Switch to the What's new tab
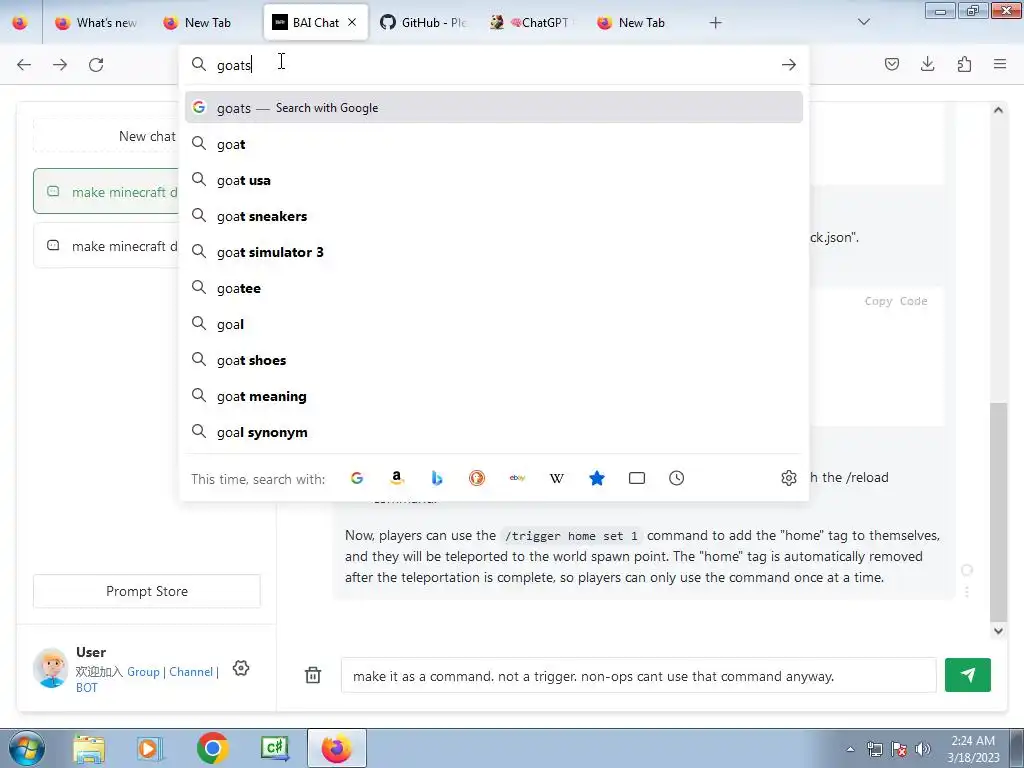 pos(95,22)
